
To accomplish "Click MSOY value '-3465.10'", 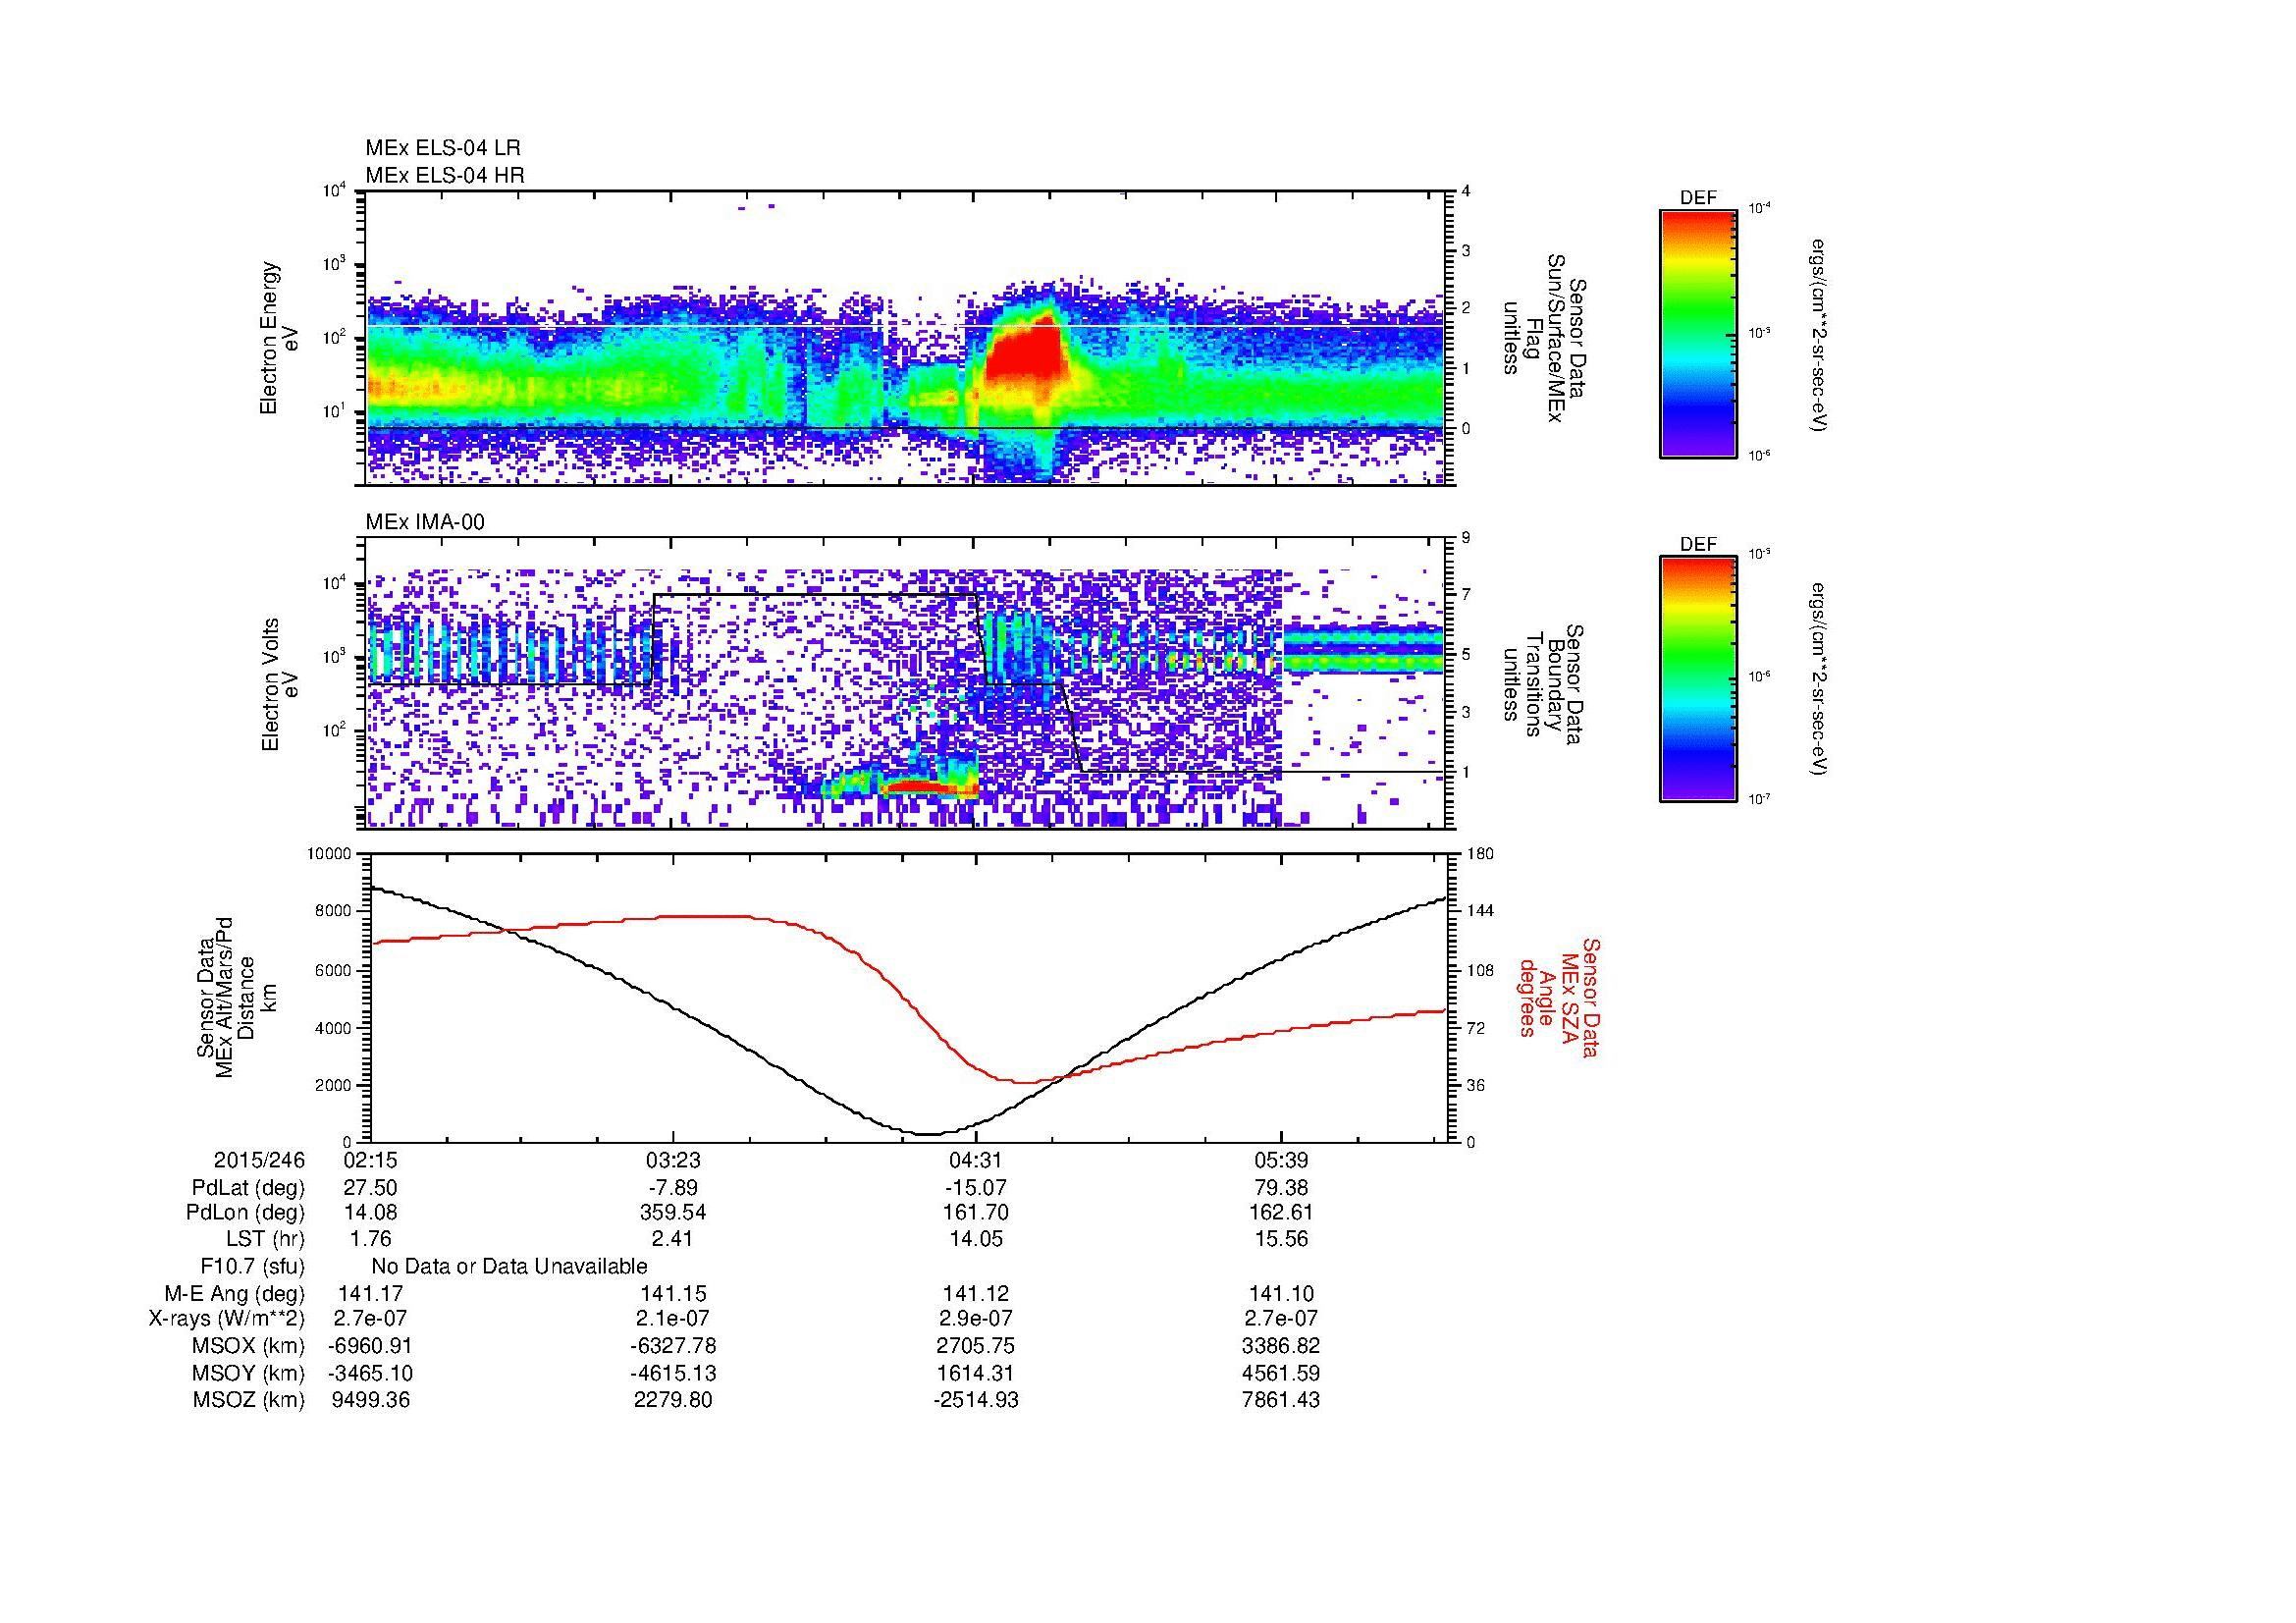I will pyautogui.click(x=370, y=1373).
